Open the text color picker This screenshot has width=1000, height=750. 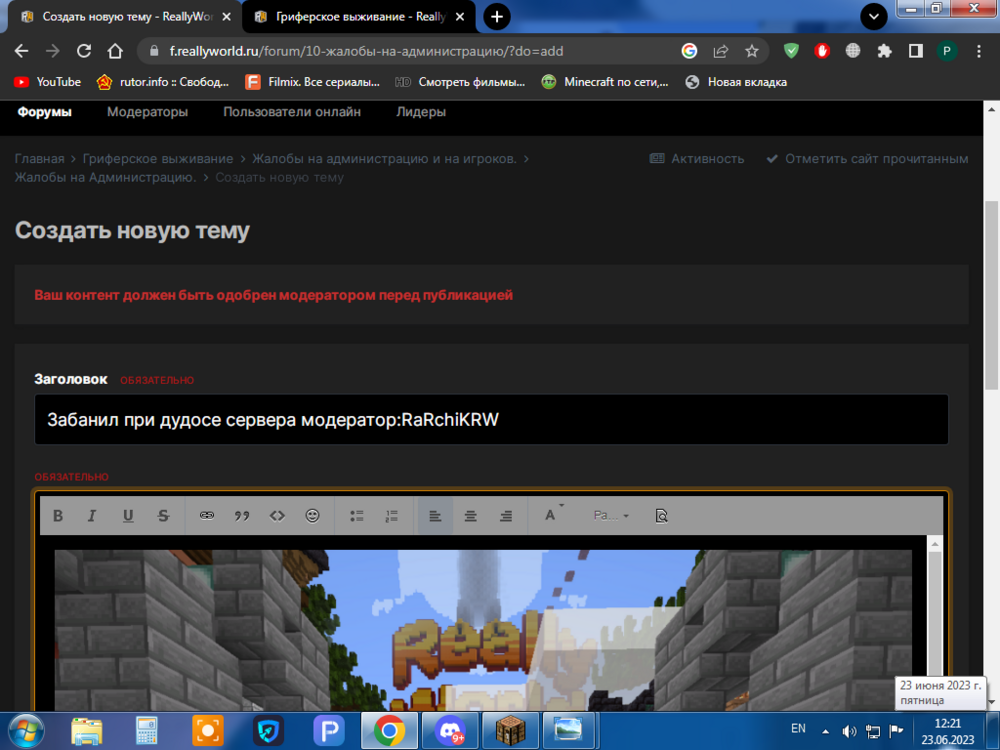pyautogui.click(x=552, y=515)
